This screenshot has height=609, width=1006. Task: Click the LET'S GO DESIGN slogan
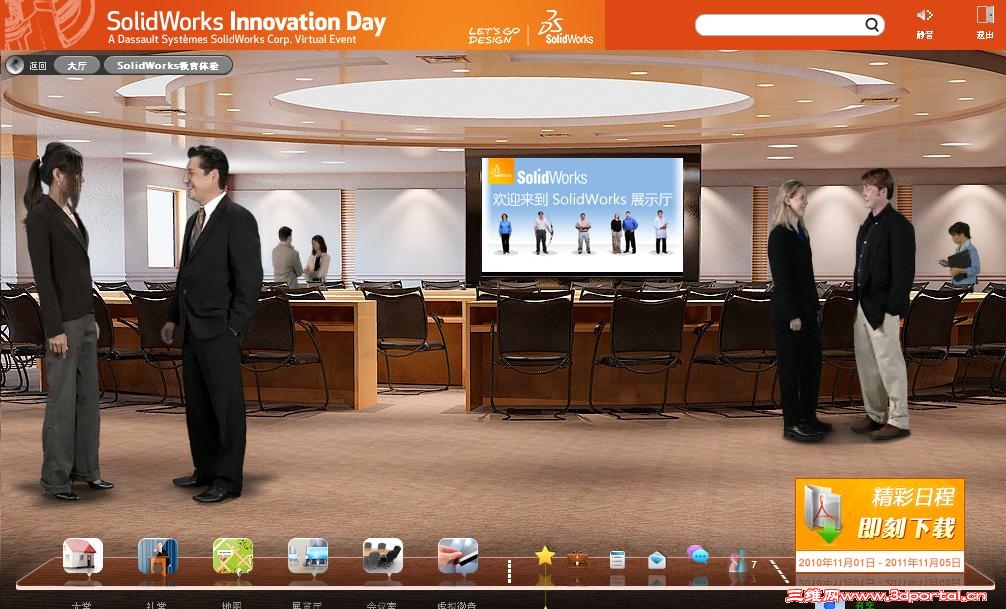[494, 35]
